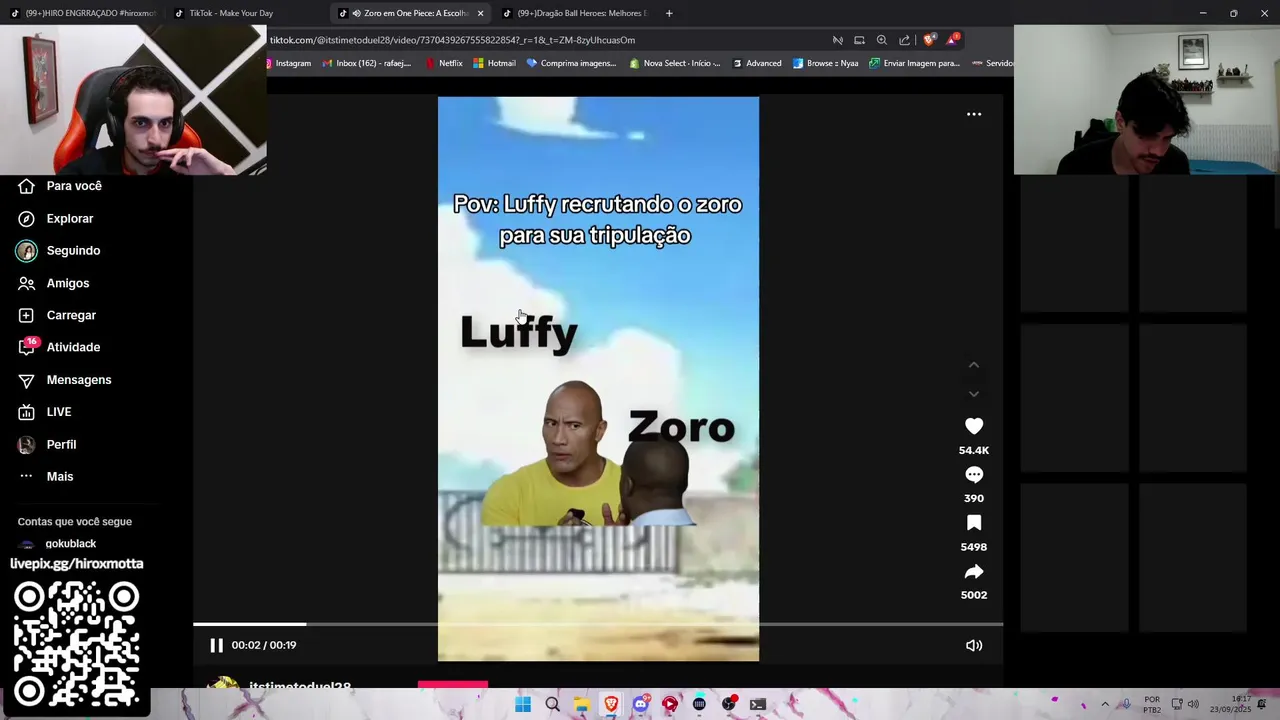Go to the Seguindo feed
This screenshot has width=1280, height=720.
(60, 251)
